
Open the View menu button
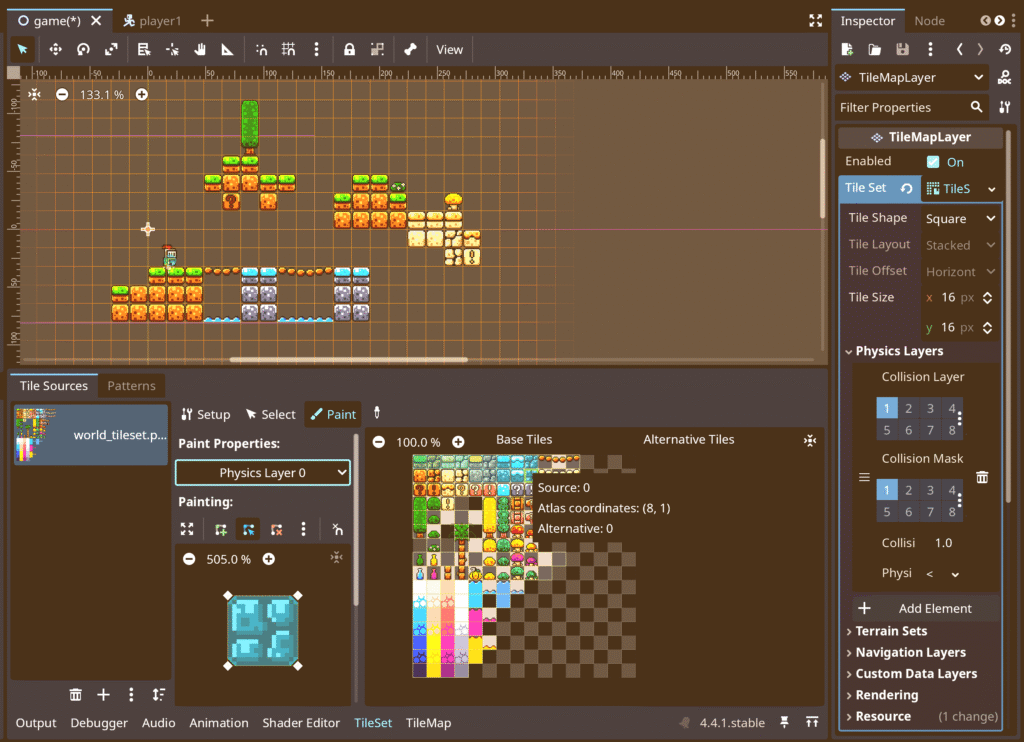click(449, 50)
